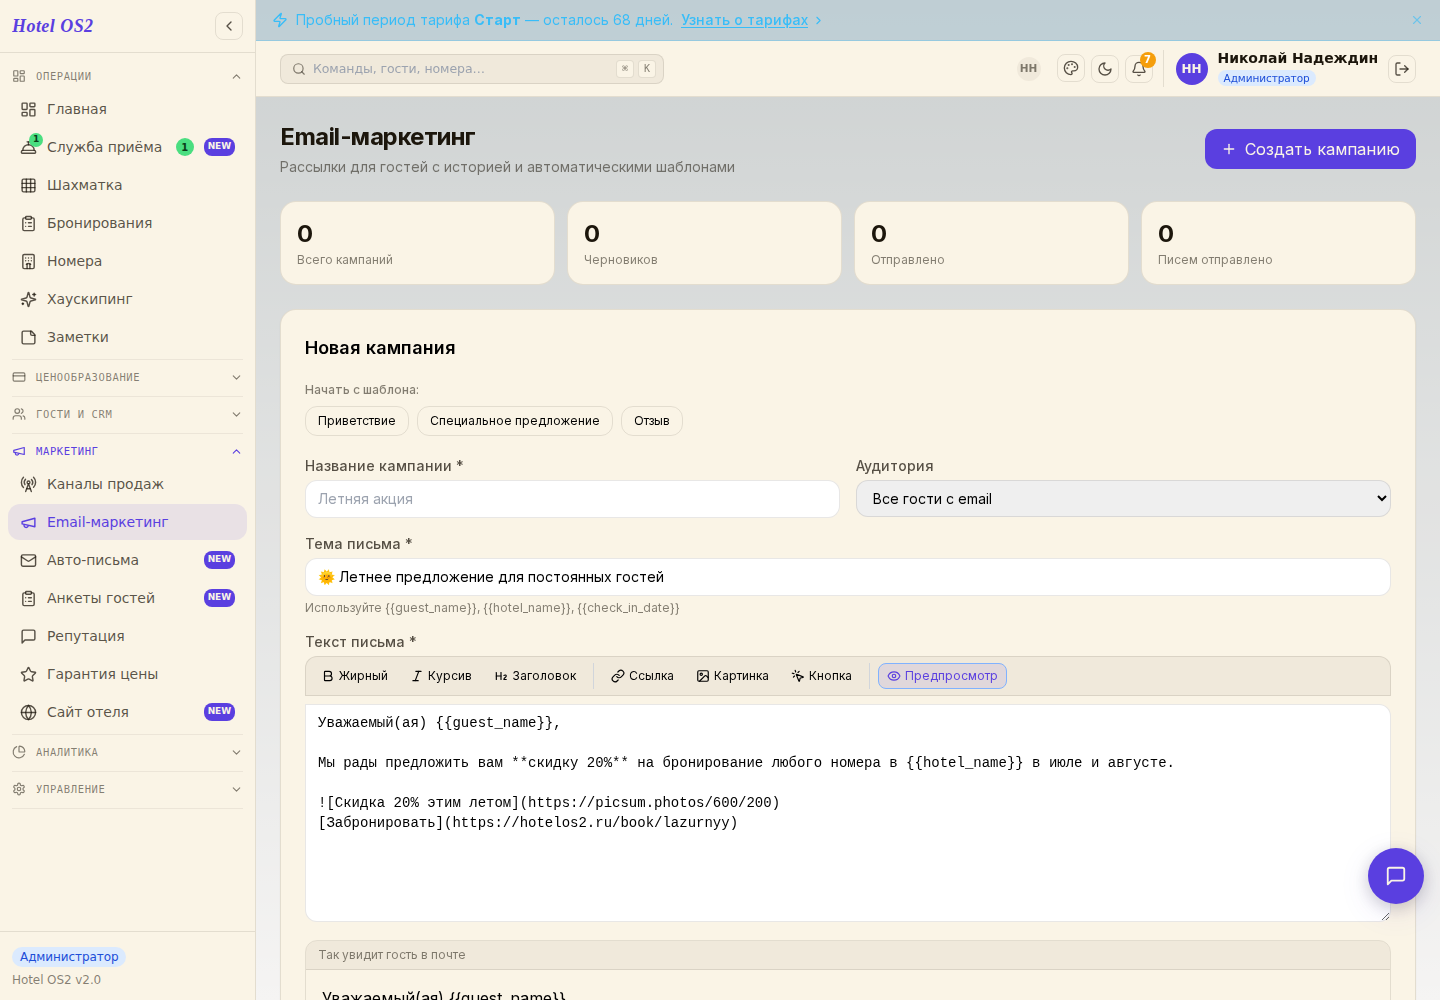Insert a Ссылка link
Image resolution: width=1440 pixels, height=1000 pixels.
[642, 676]
